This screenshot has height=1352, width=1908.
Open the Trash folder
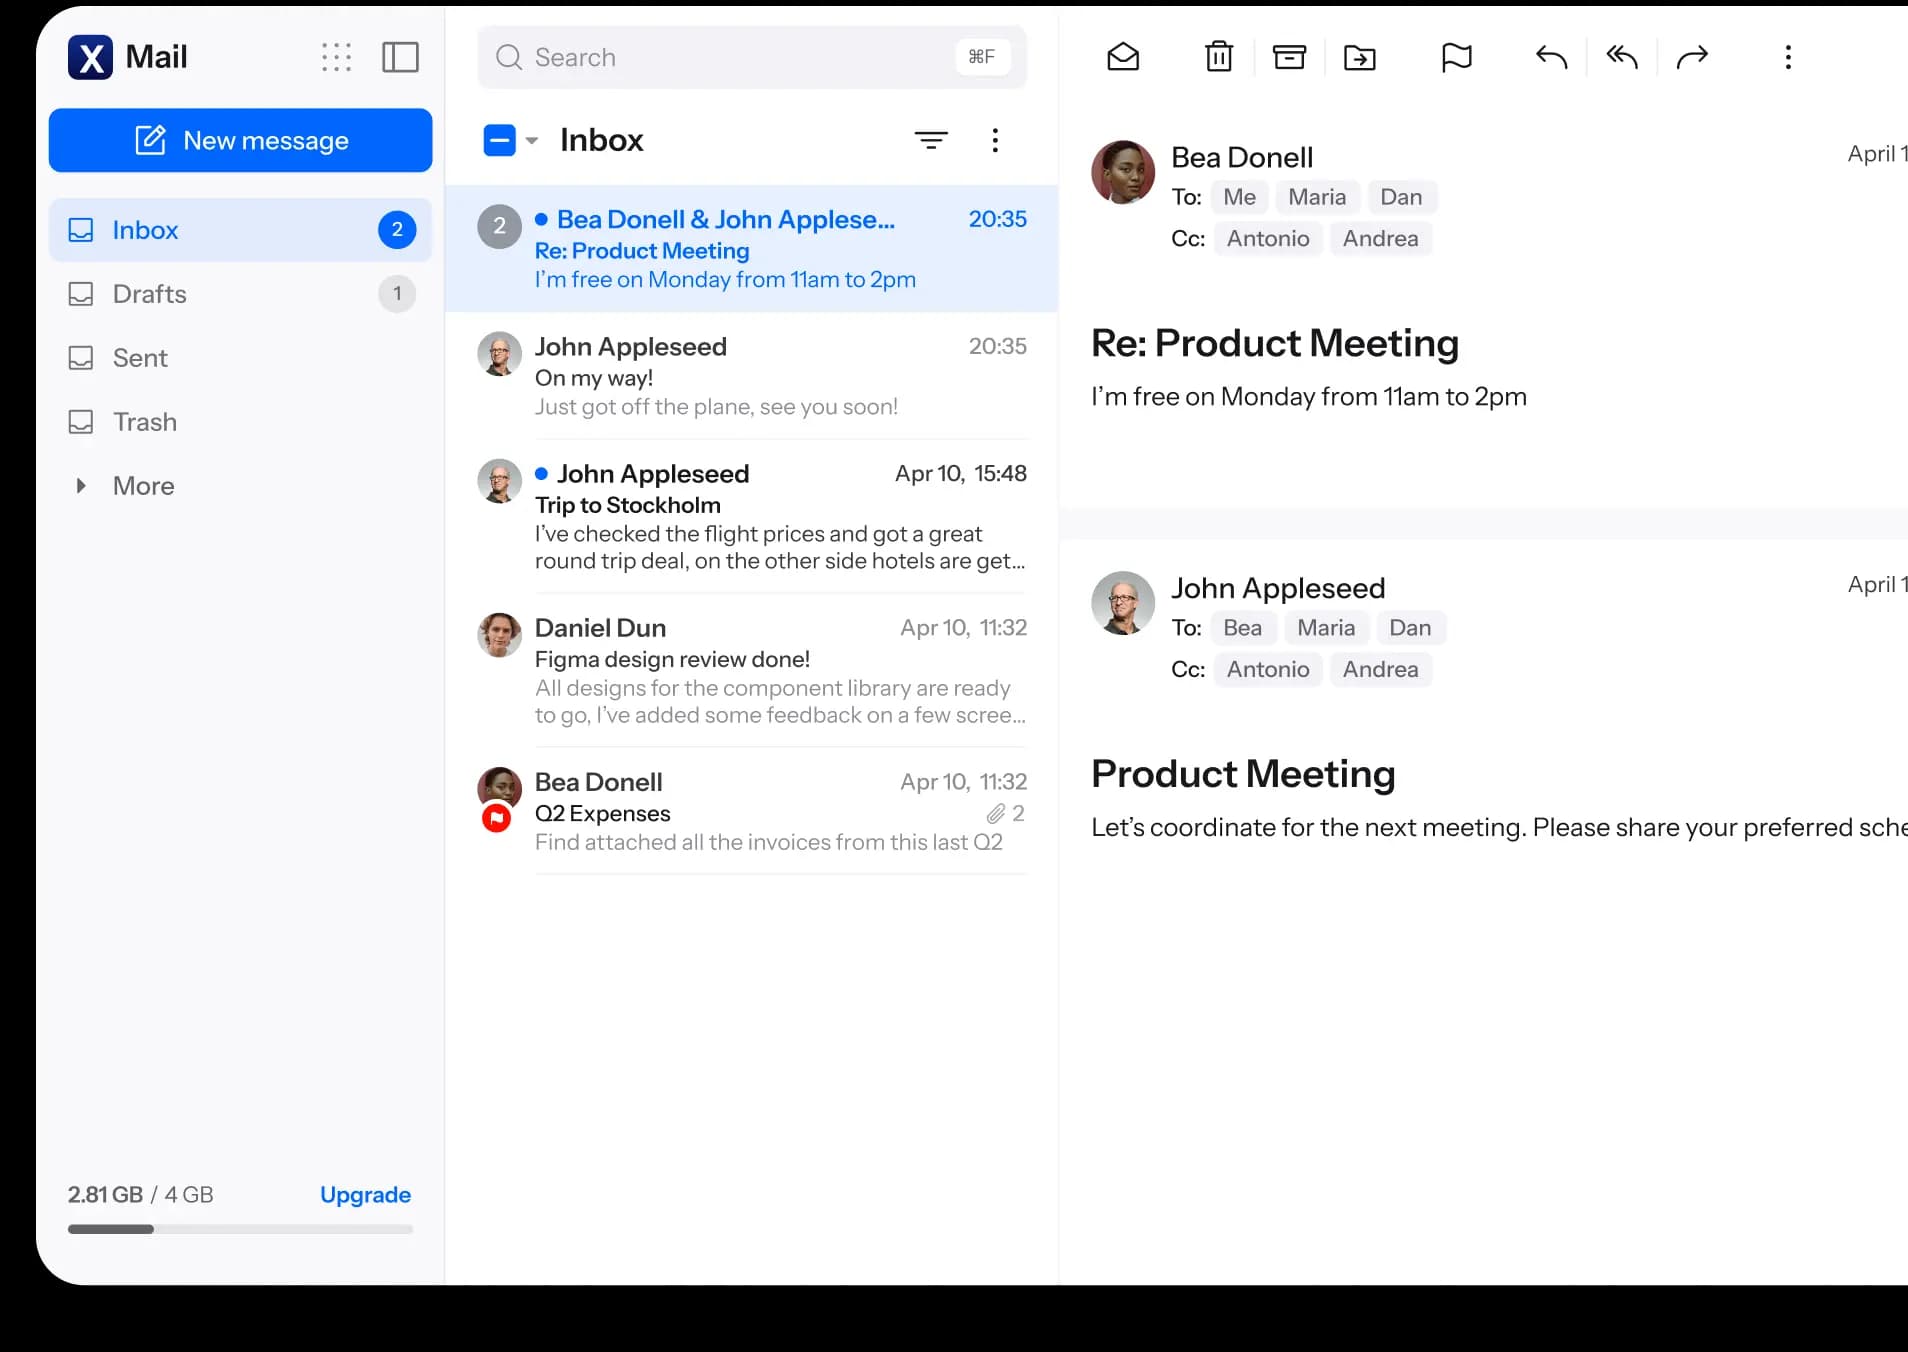[x=240, y=422]
